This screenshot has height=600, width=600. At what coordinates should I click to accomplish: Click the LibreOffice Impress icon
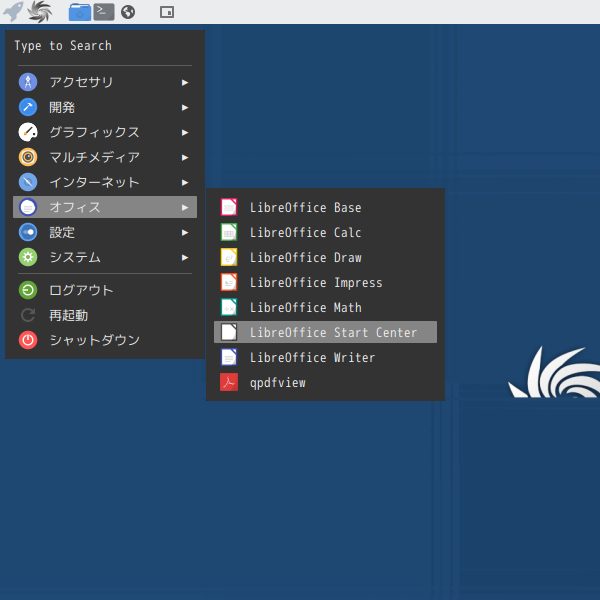[229, 282]
